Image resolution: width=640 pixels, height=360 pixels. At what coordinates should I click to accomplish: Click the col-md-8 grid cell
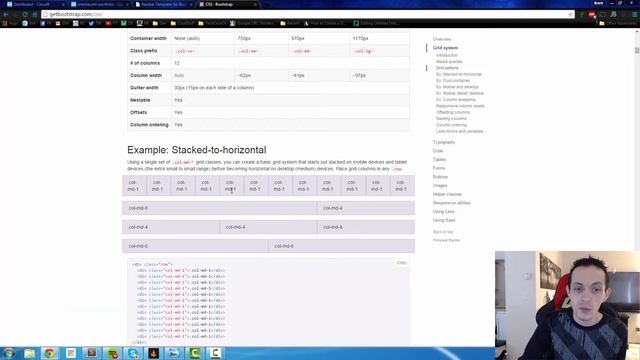pos(220,208)
